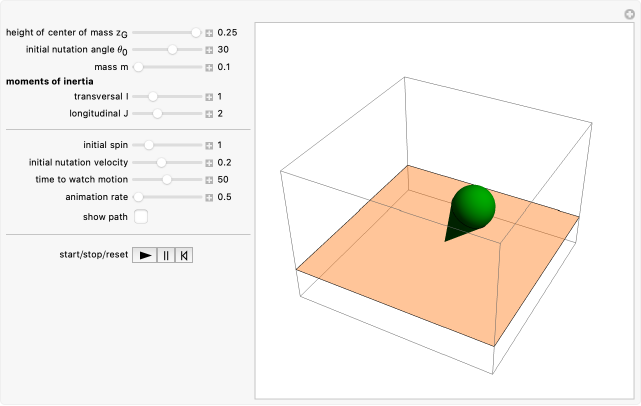The image size is (641, 406).
Task: Expand the initial nutation angle controls
Action: click(x=209, y=49)
